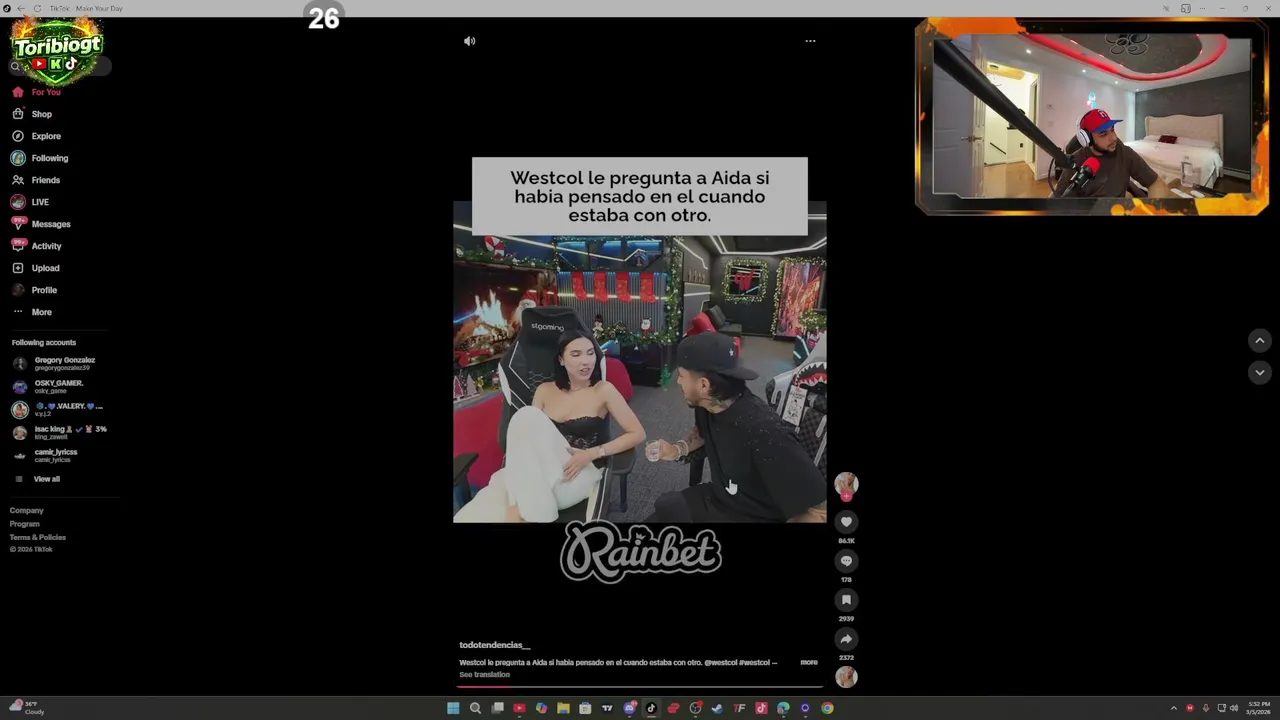Open the Windows Start menu

coord(453,708)
